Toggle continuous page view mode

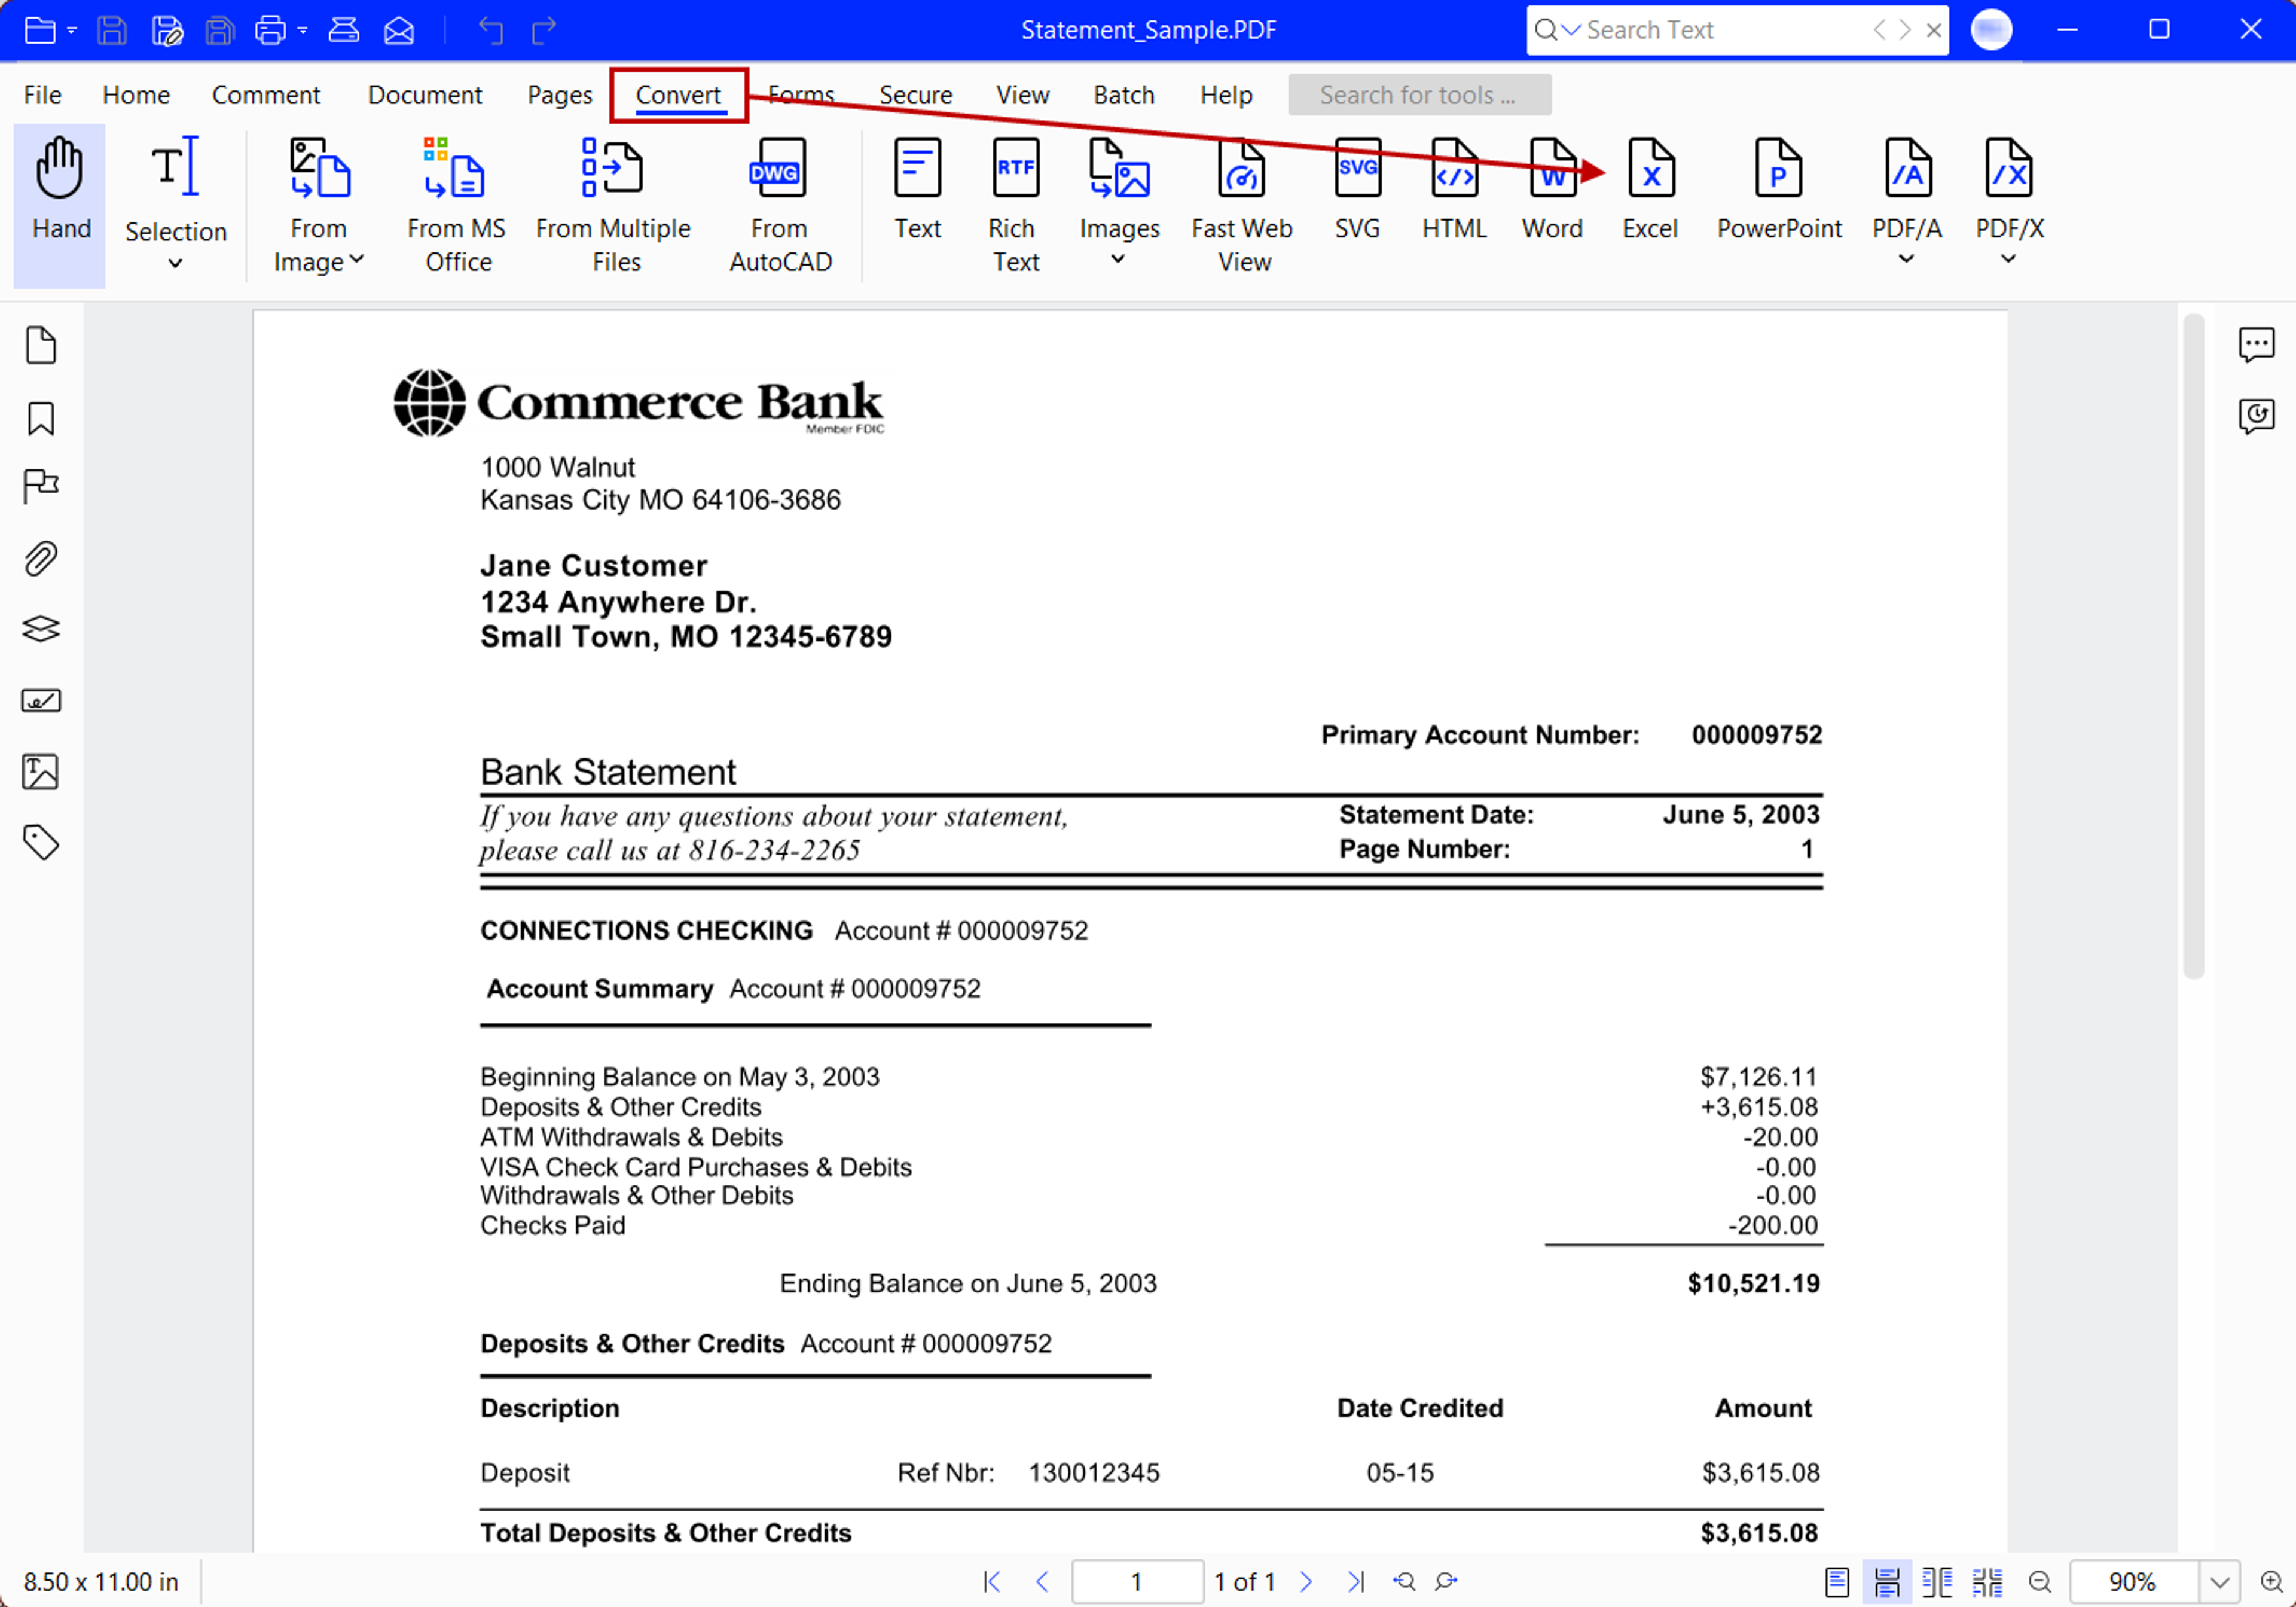(x=1887, y=1582)
